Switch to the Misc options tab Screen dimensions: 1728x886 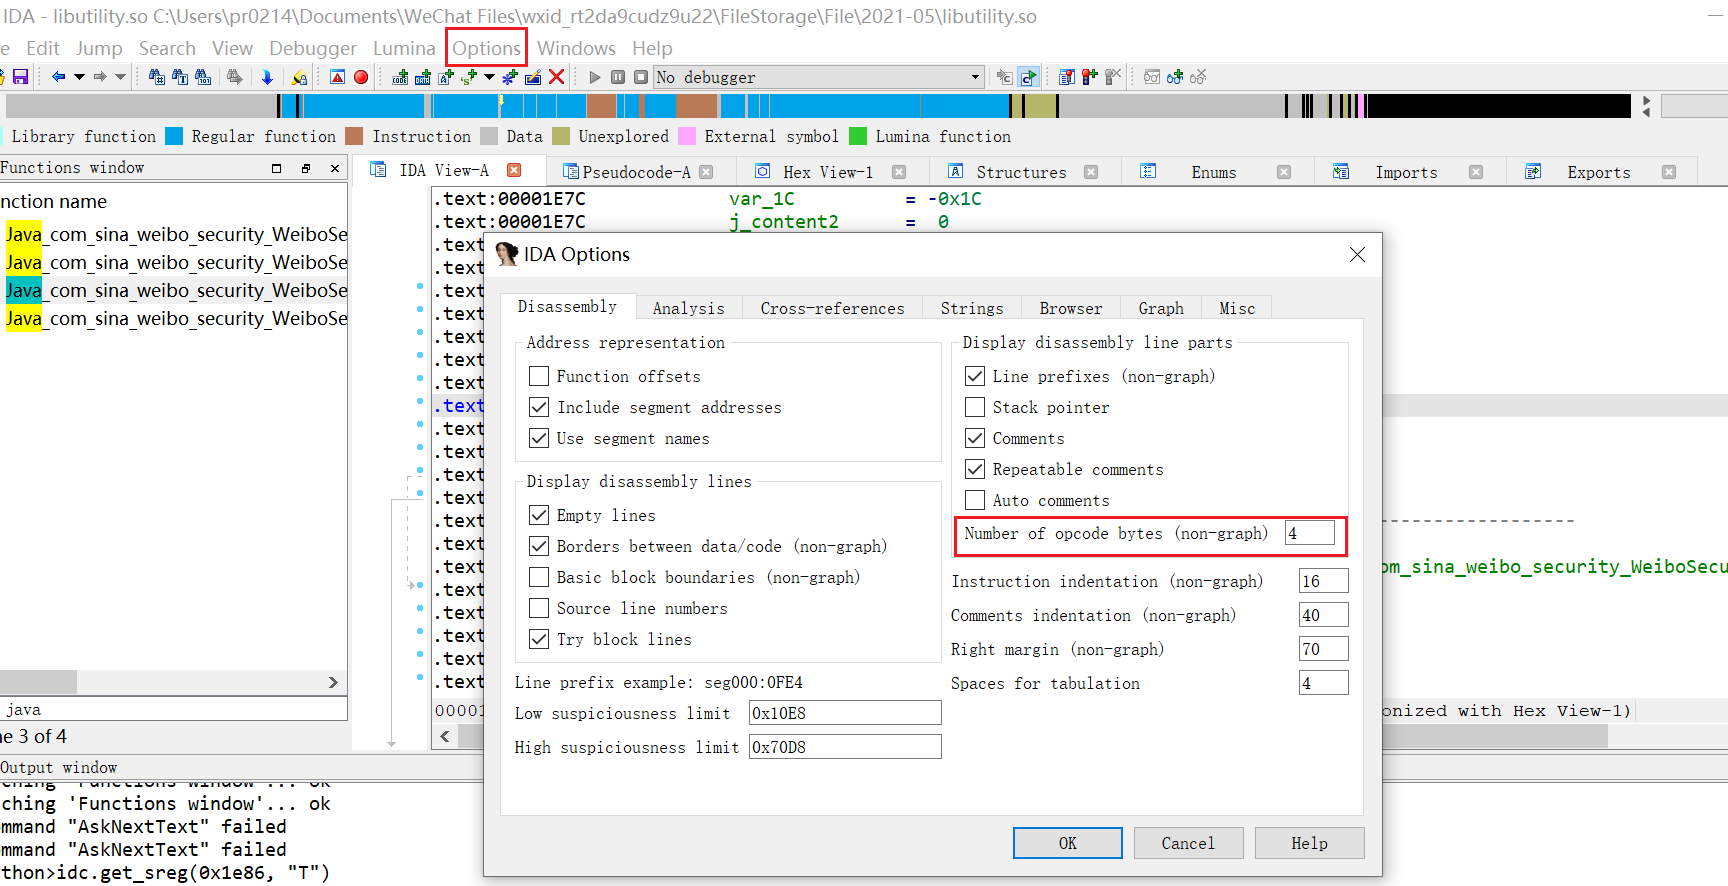point(1237,308)
